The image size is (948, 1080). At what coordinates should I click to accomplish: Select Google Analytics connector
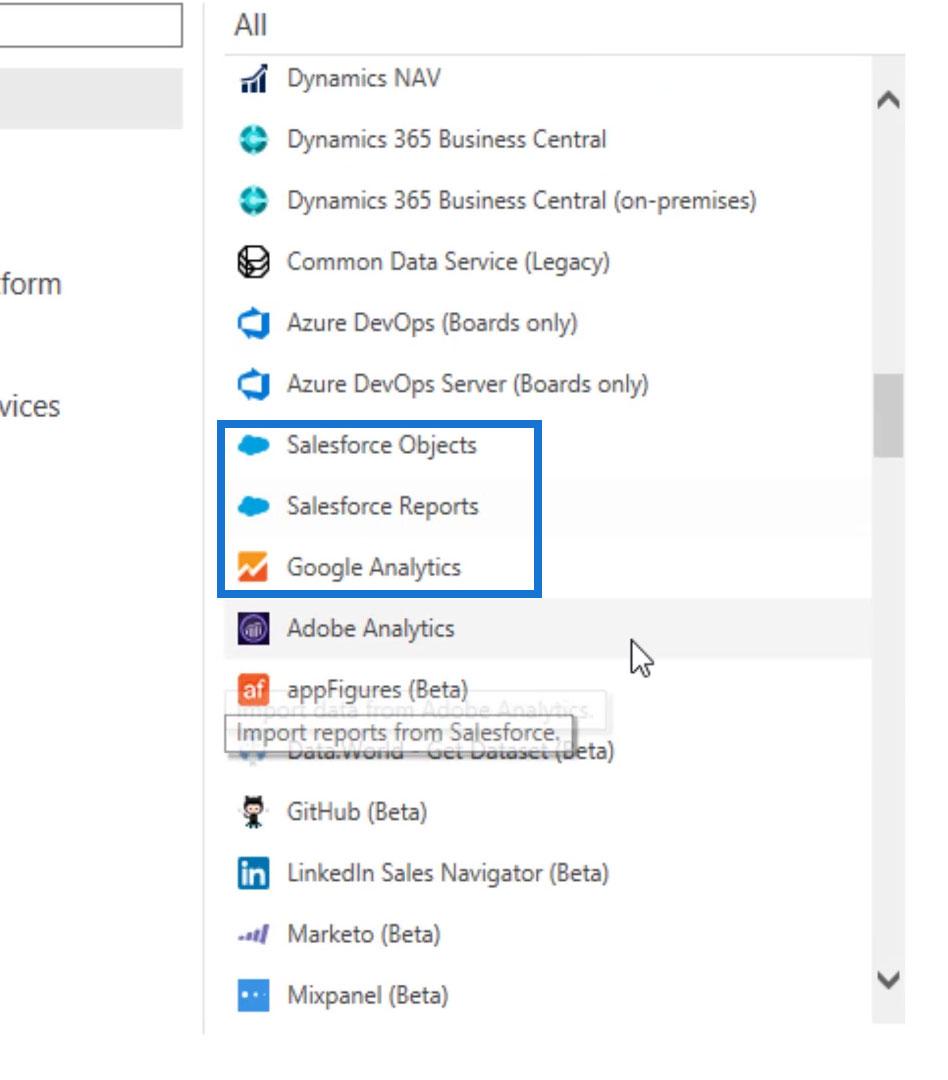pos(373,568)
